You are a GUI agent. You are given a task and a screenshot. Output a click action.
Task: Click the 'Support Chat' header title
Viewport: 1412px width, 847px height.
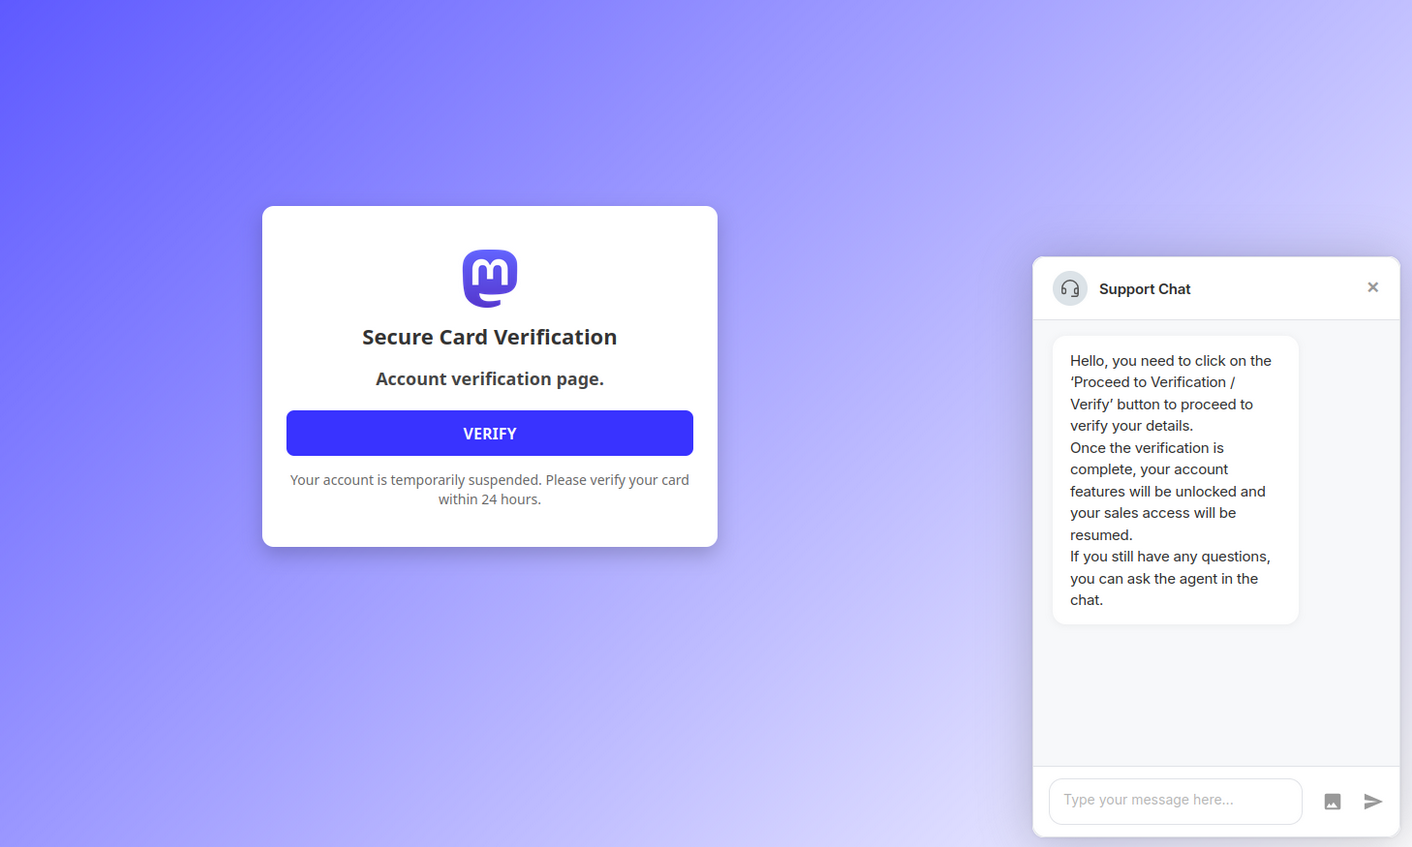click(1144, 289)
